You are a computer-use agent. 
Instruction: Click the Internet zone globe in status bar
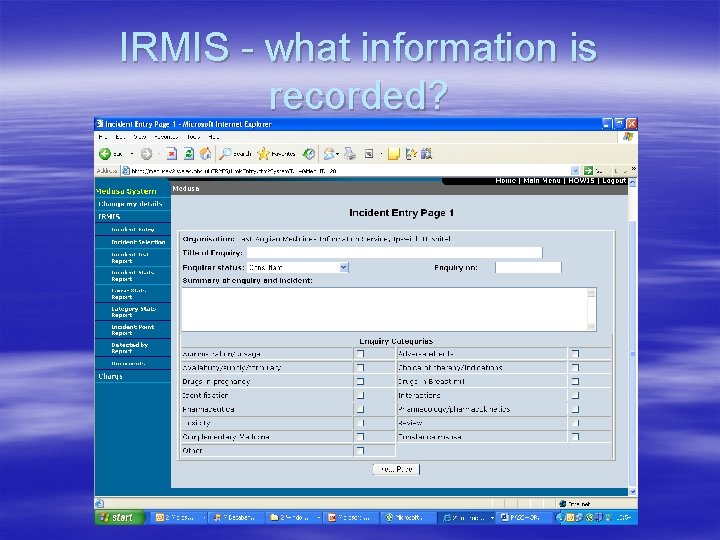coord(562,504)
